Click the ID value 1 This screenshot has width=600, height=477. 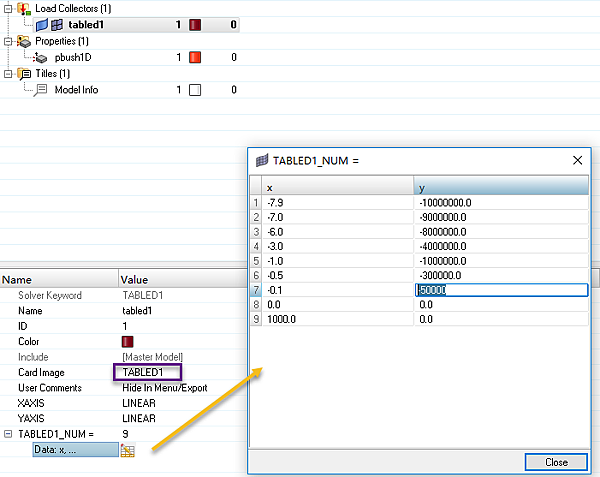pyautogui.click(x=125, y=326)
